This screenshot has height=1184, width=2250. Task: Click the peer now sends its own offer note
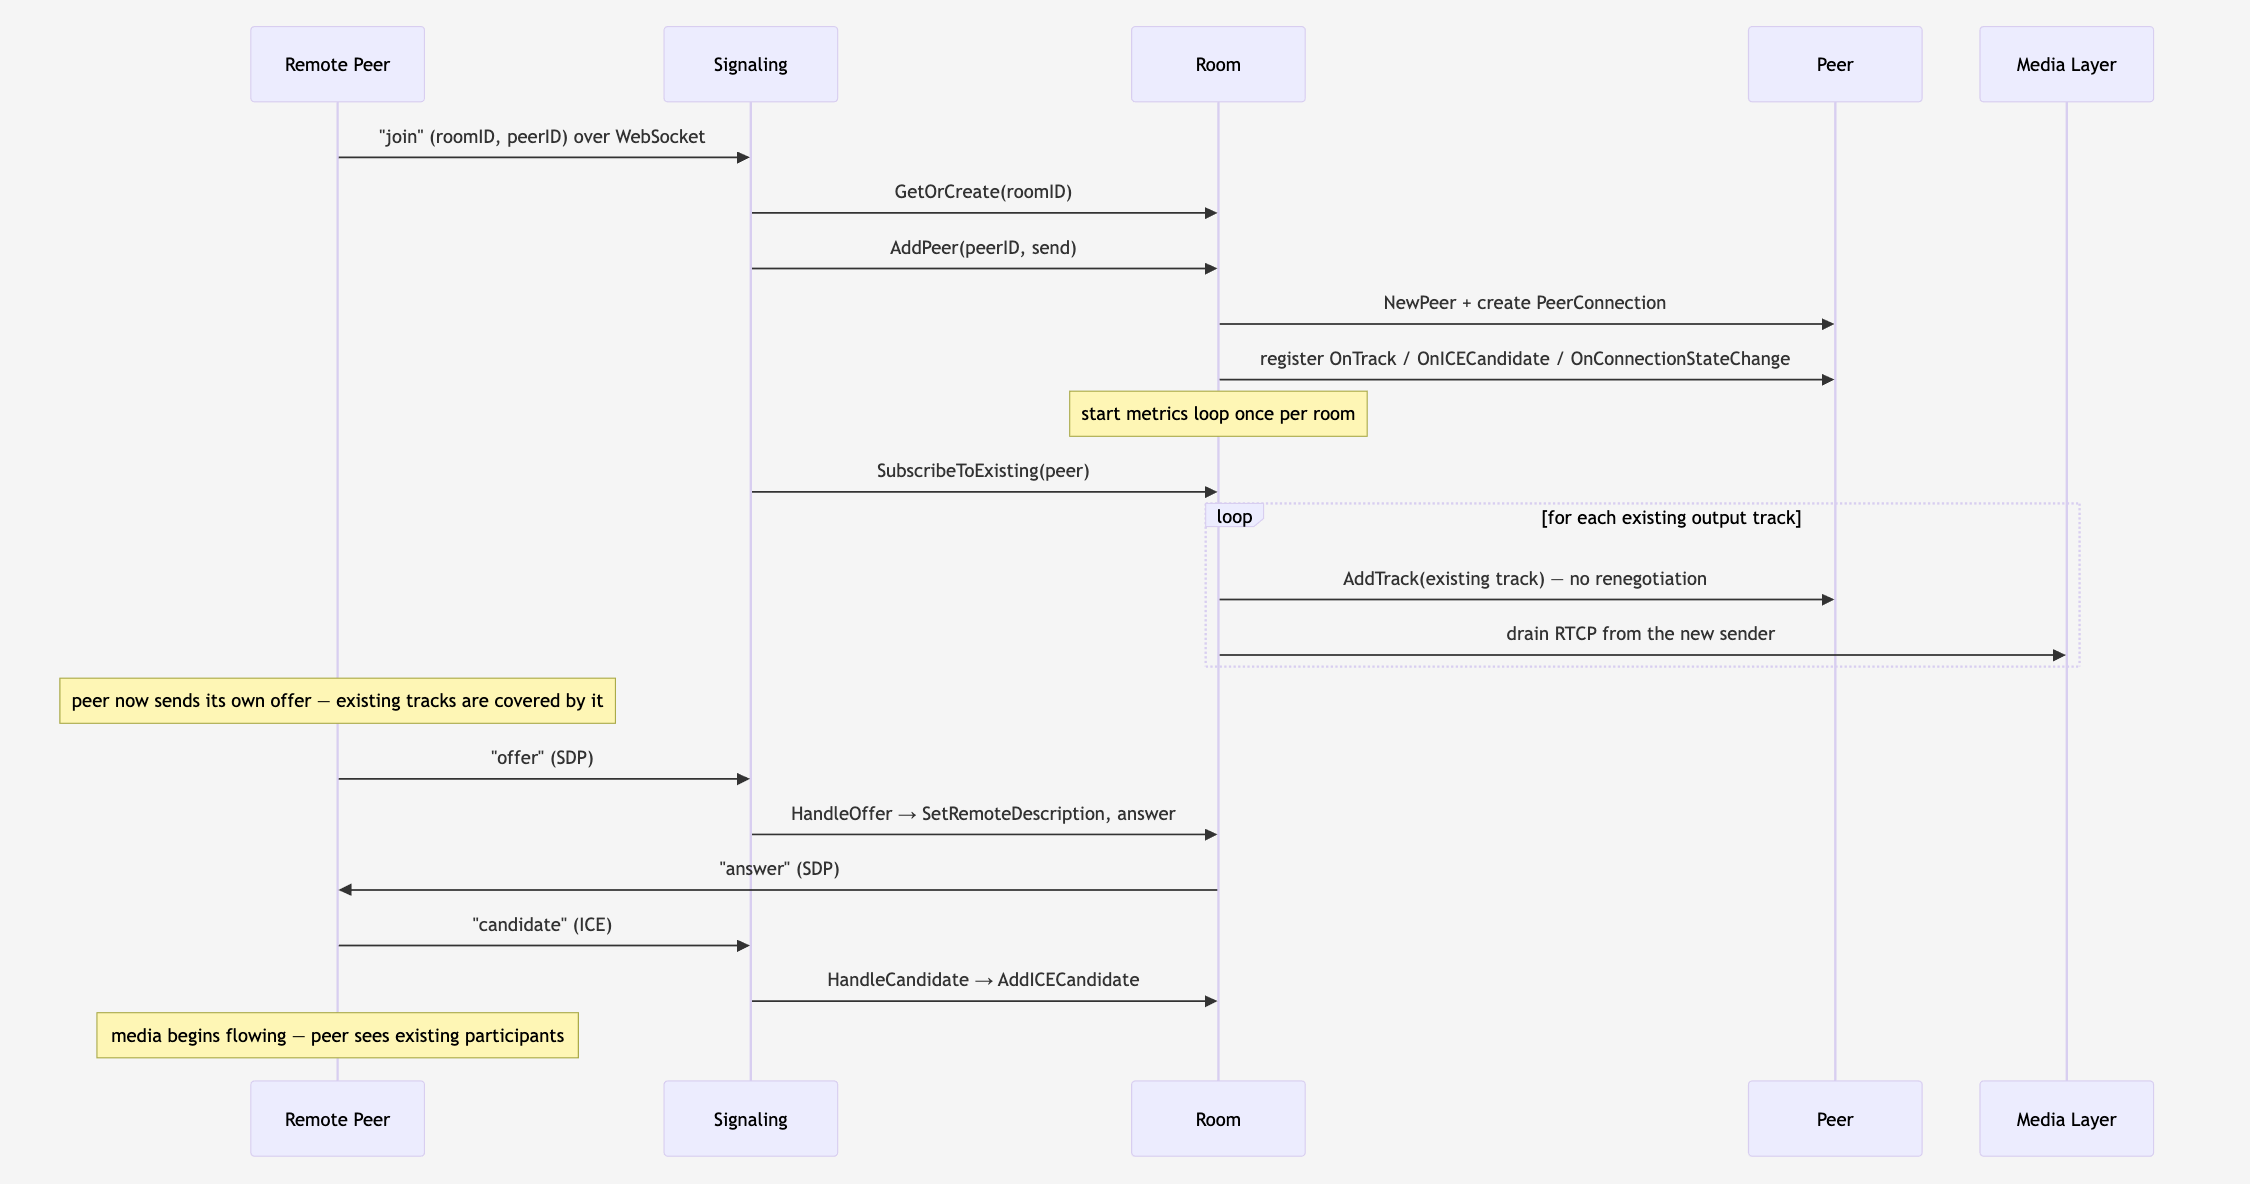click(x=337, y=701)
